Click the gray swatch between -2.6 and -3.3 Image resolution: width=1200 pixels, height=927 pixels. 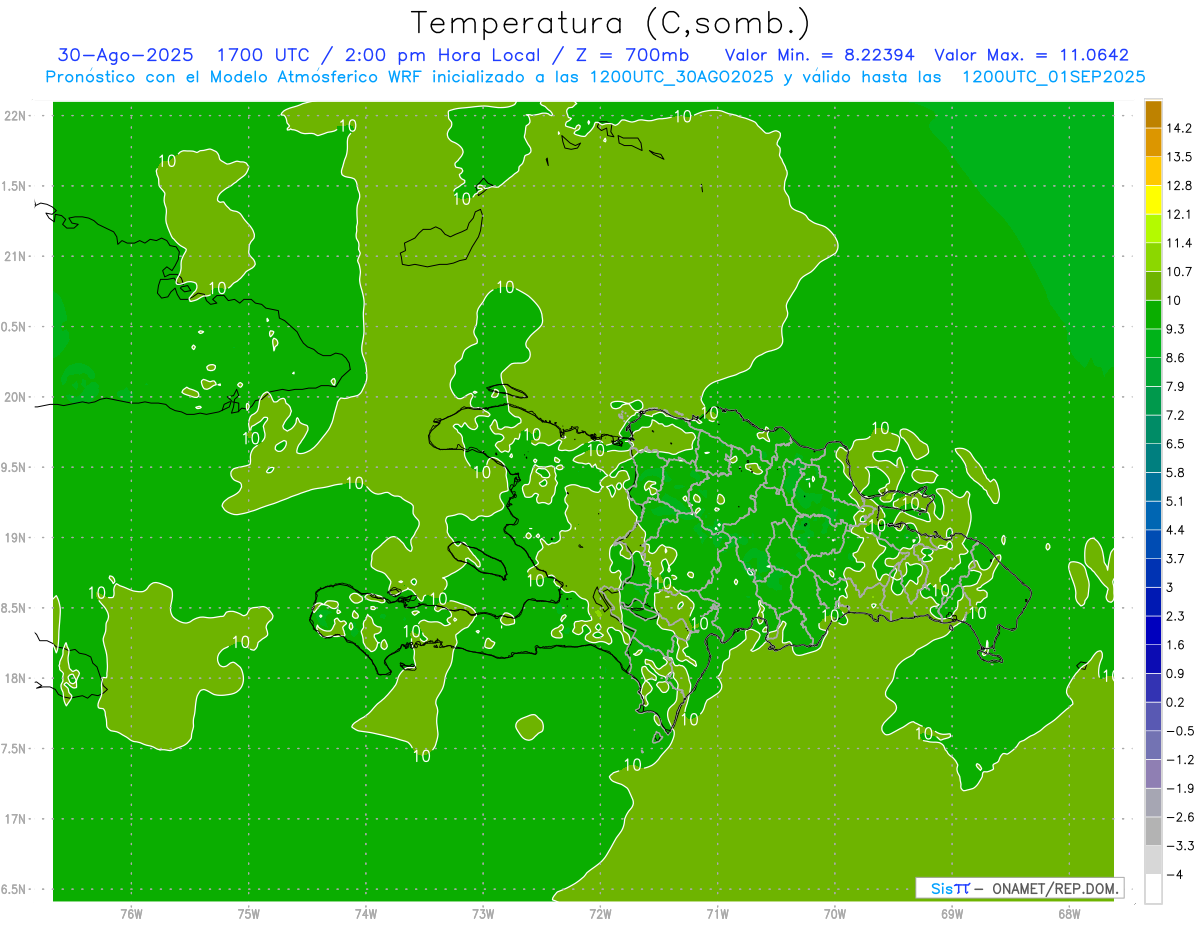(x=1153, y=832)
